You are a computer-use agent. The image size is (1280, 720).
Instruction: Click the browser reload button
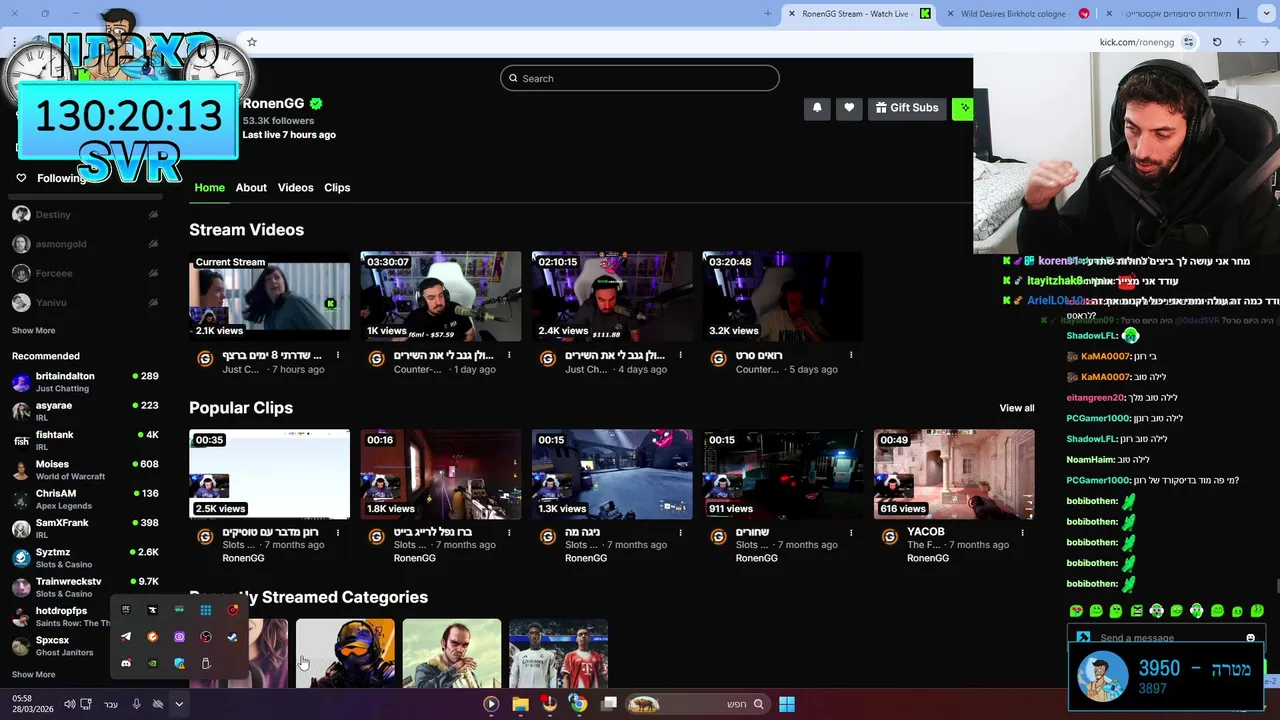[1217, 42]
